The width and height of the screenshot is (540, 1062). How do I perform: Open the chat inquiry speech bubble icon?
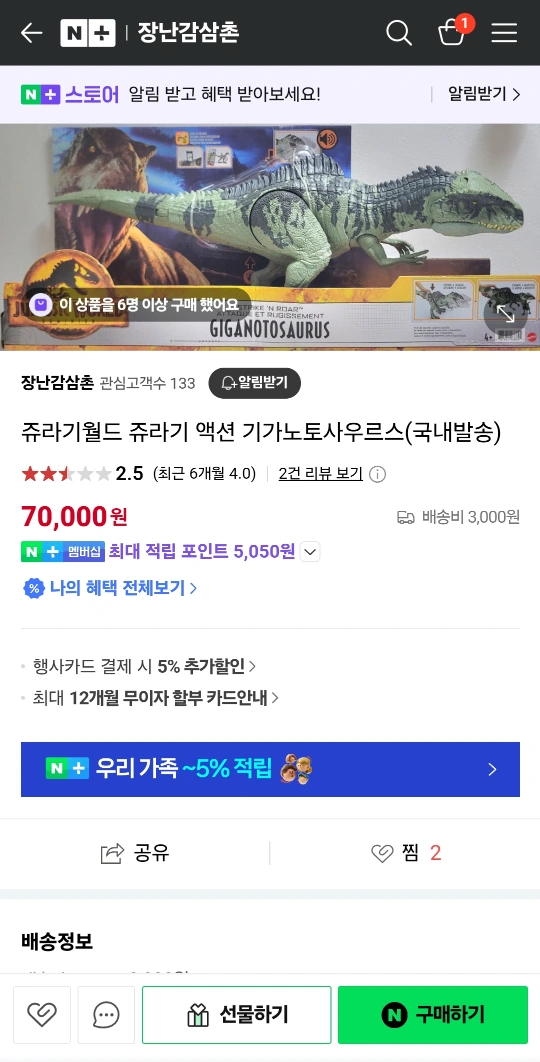click(106, 1015)
